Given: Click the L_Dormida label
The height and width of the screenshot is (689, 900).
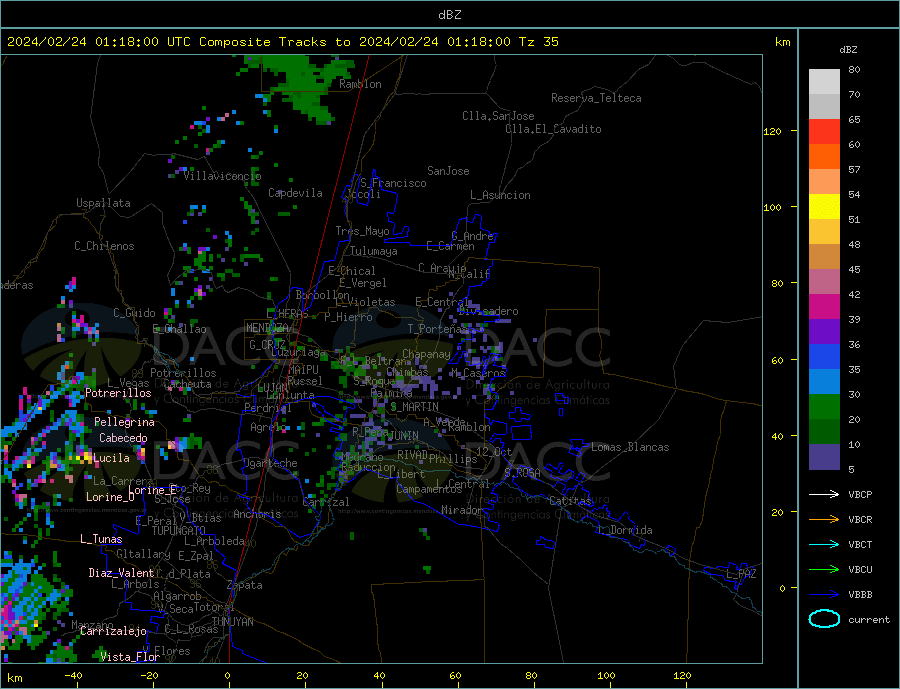Looking at the screenshot, I should pyautogui.click(x=625, y=530).
